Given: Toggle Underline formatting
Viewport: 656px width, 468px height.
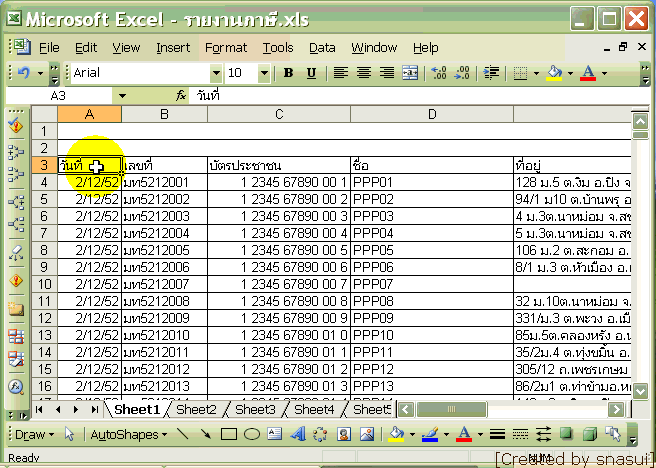Looking at the screenshot, I should pyautogui.click(x=311, y=73).
